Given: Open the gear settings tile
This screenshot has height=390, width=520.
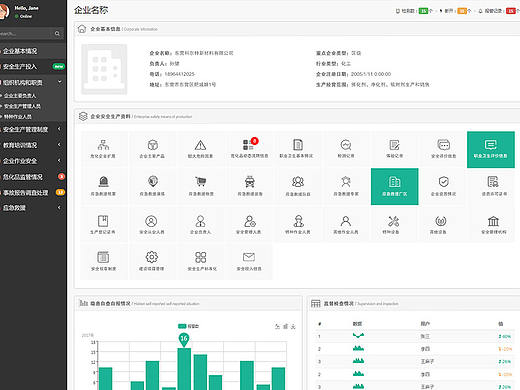Looking at the screenshot, I should coord(152,261).
